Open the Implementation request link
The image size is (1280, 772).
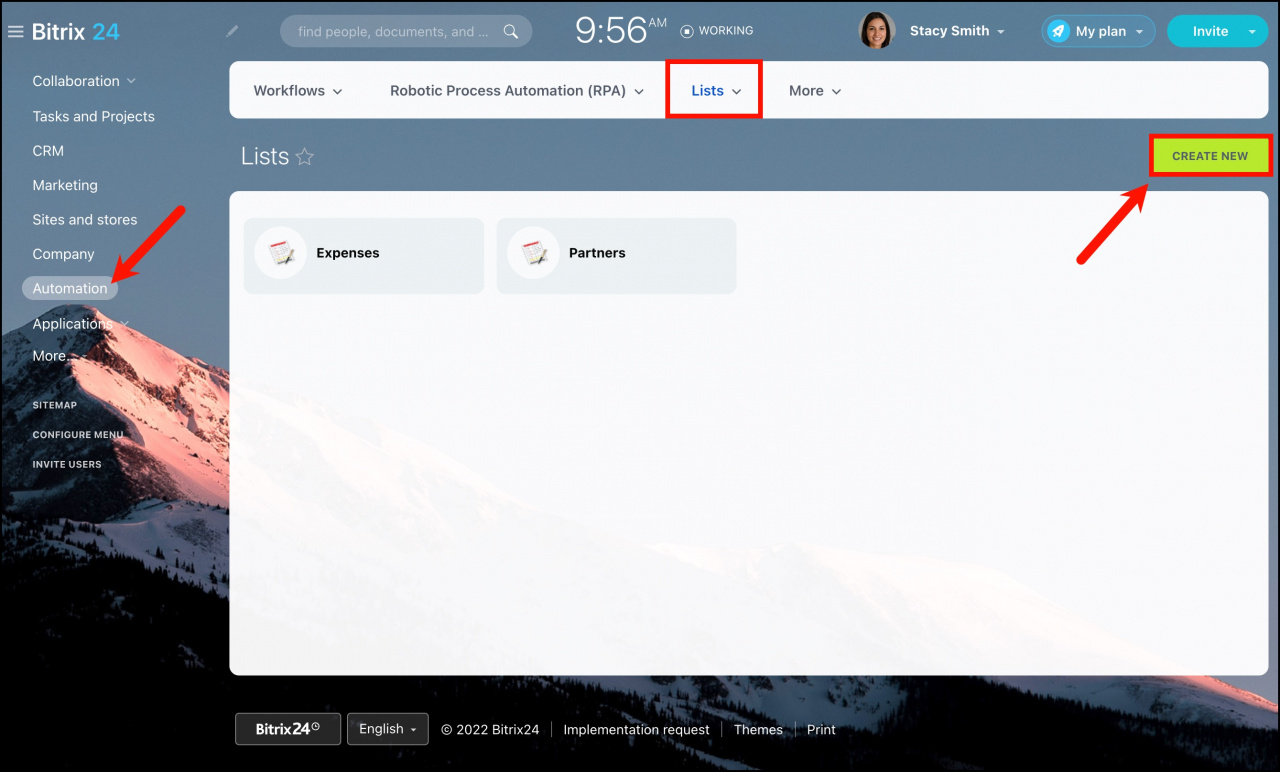pos(637,729)
